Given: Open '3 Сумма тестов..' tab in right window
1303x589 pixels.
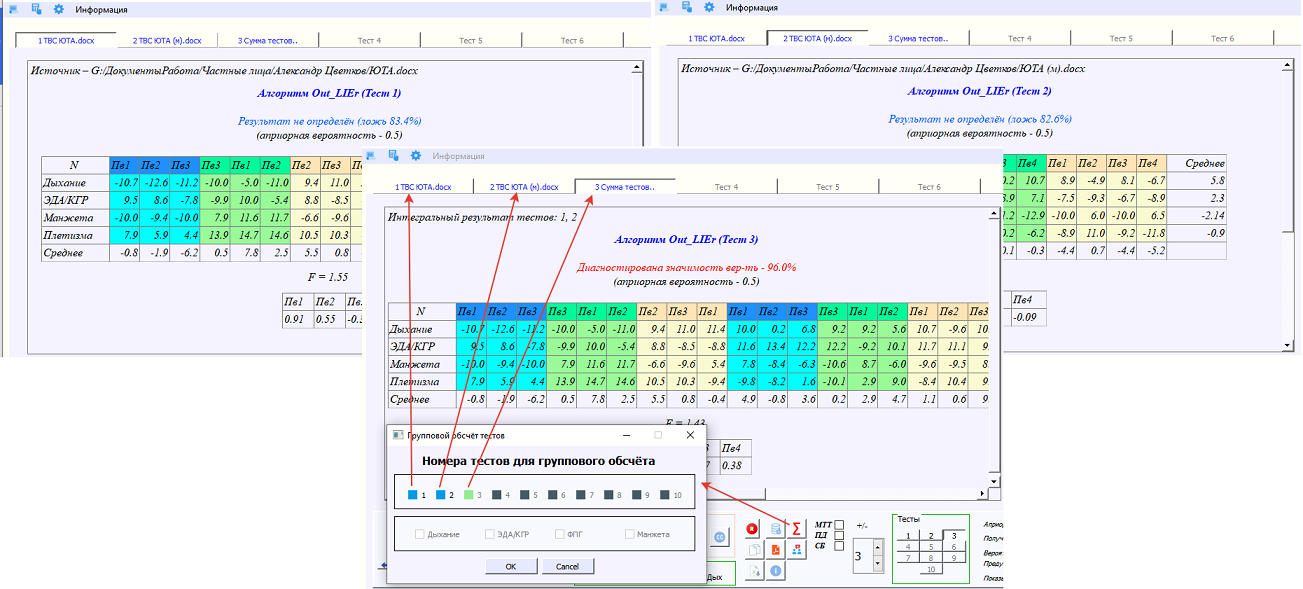Looking at the screenshot, I should tap(918, 39).
